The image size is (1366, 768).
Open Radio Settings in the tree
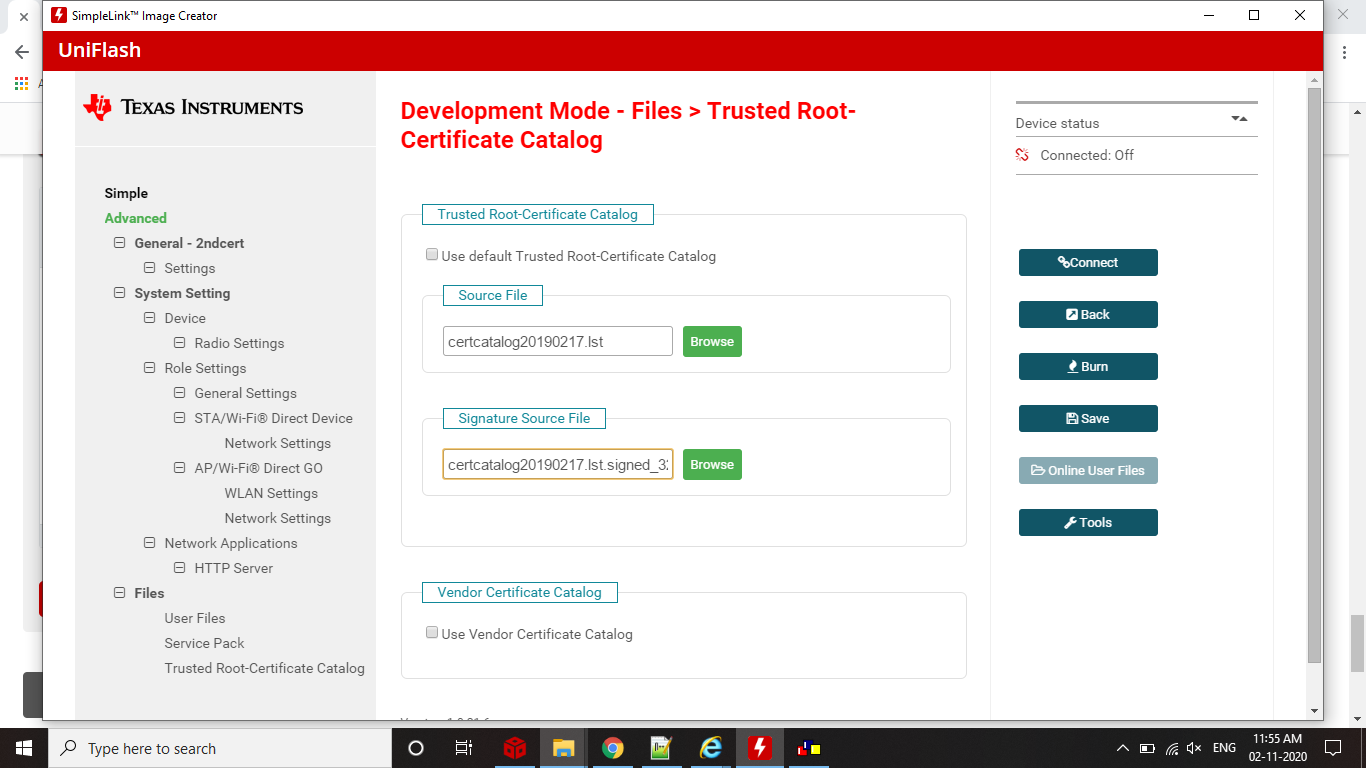coord(240,343)
